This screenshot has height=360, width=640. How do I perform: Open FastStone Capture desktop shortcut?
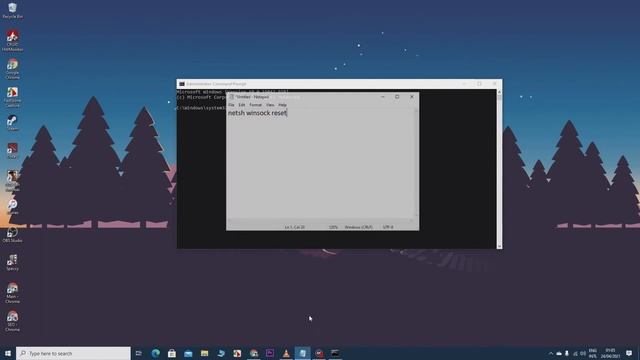click(12, 97)
